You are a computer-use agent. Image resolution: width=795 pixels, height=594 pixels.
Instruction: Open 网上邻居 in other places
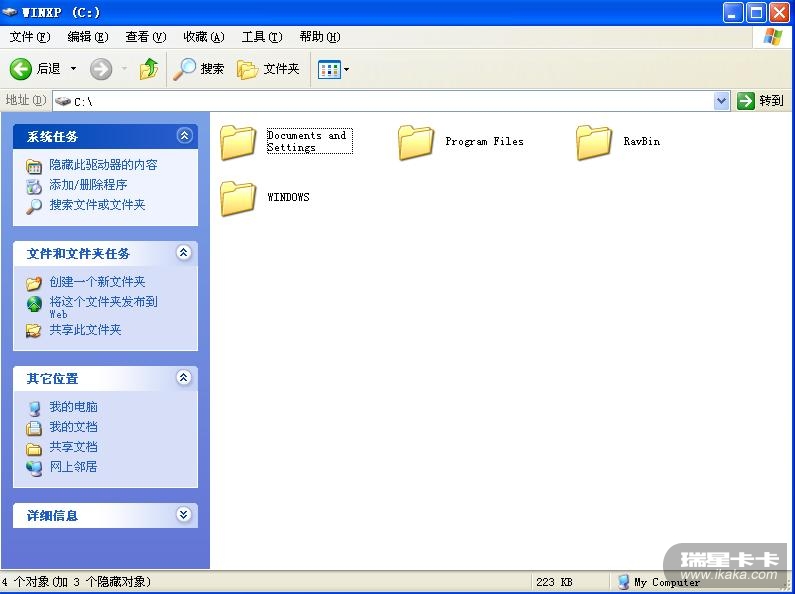[x=73, y=467]
